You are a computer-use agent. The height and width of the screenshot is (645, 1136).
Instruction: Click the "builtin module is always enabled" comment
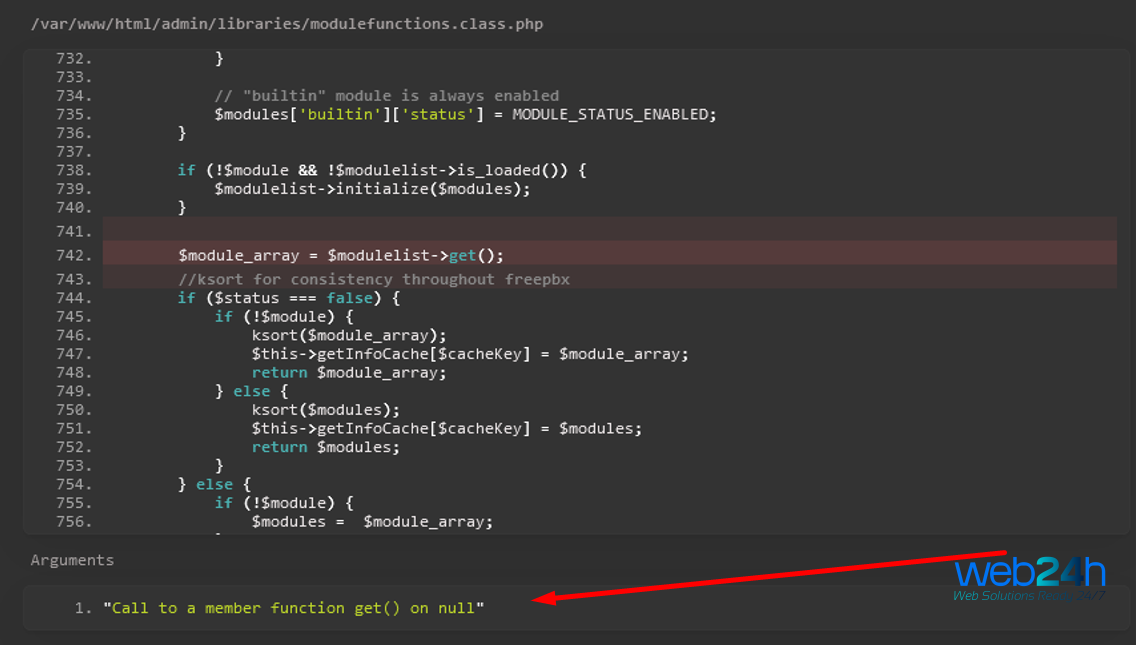[386, 96]
